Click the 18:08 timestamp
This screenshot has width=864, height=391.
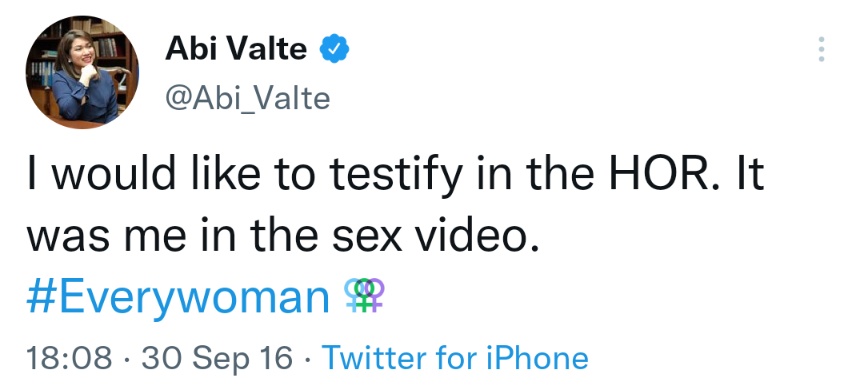point(68,358)
